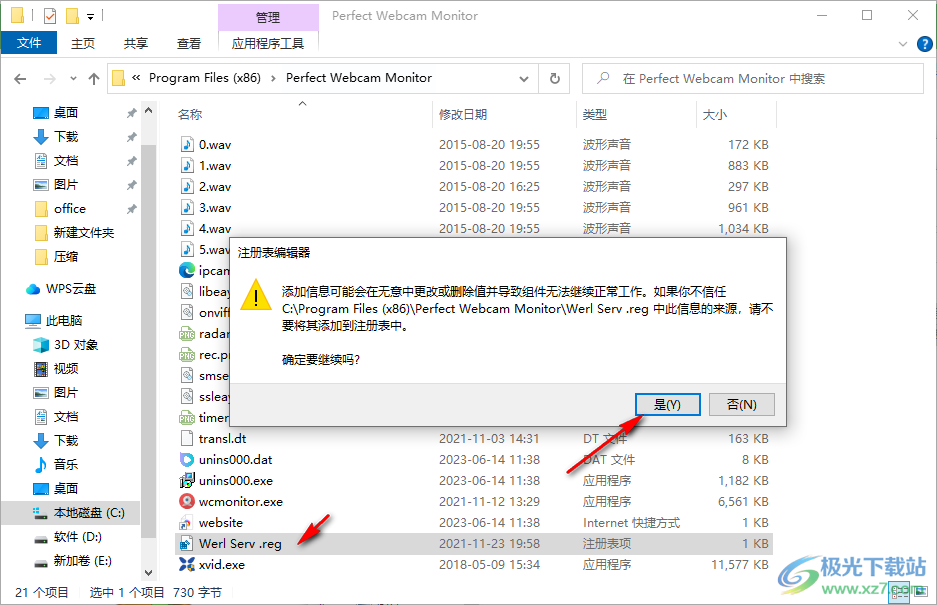Switch to the 查看 View tab
The height and width of the screenshot is (605, 937).
pos(189,43)
